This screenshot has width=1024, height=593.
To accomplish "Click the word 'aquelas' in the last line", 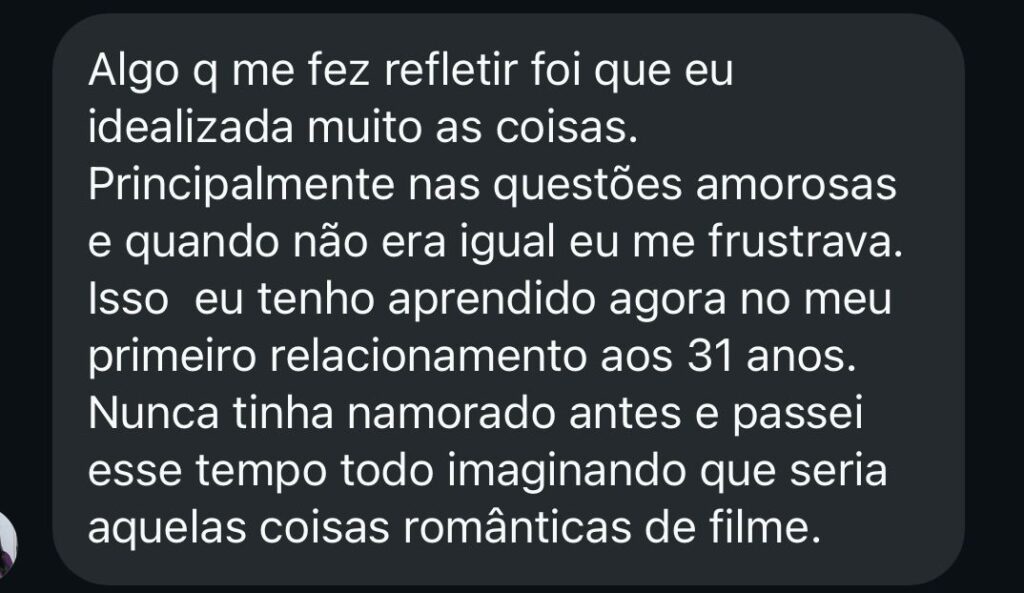I will click(x=167, y=528).
